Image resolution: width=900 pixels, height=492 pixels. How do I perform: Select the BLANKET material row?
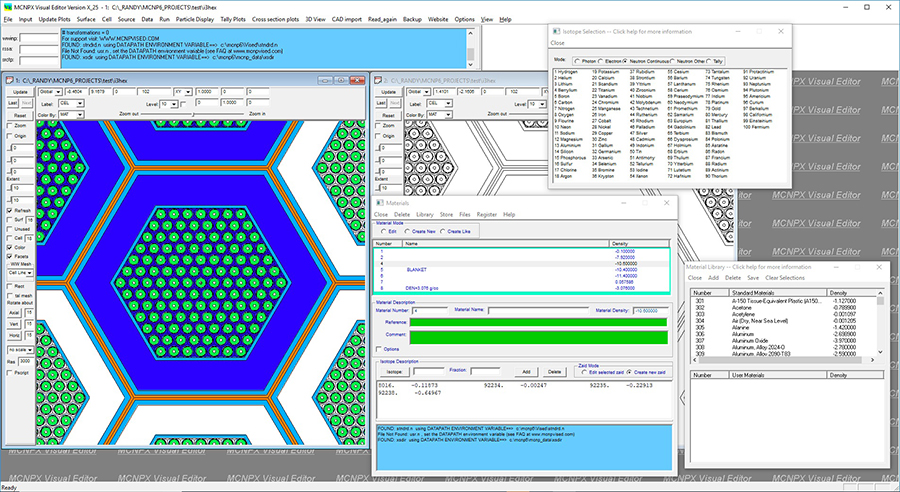coord(522,270)
